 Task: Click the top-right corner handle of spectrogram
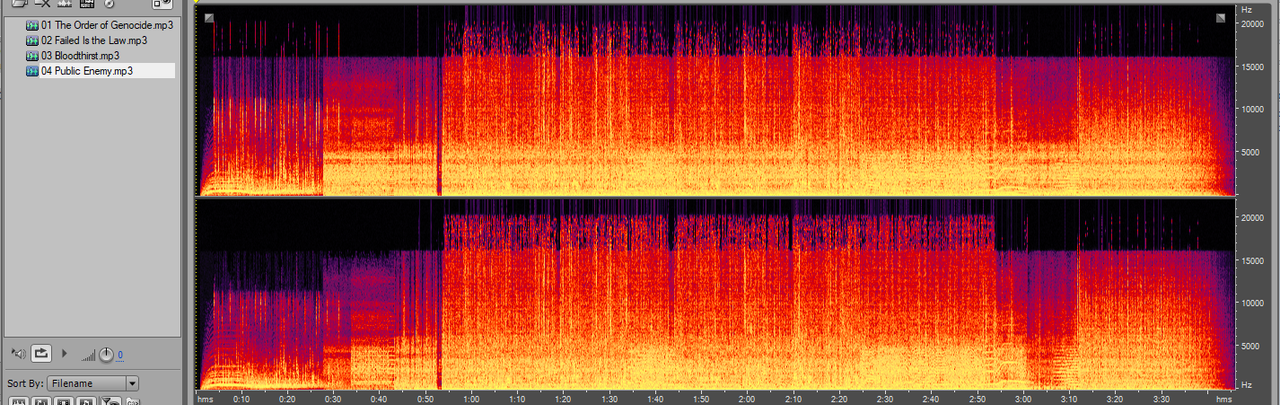(1221, 18)
